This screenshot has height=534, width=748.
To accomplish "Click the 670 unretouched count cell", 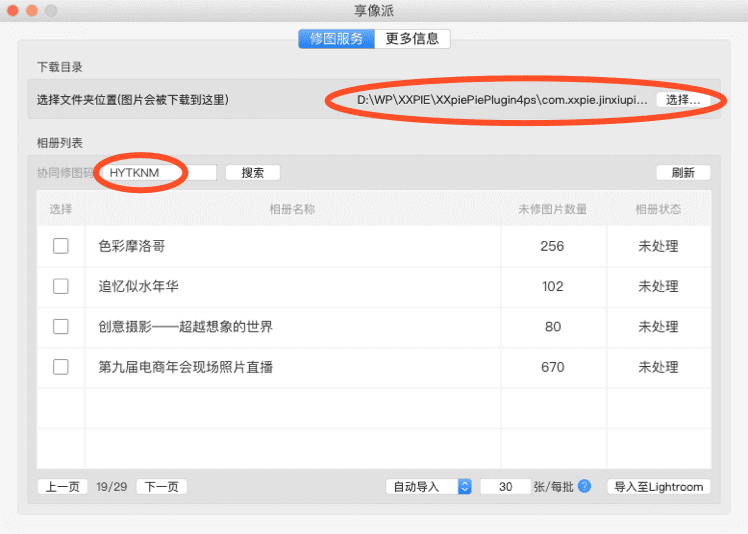I will coord(552,367).
